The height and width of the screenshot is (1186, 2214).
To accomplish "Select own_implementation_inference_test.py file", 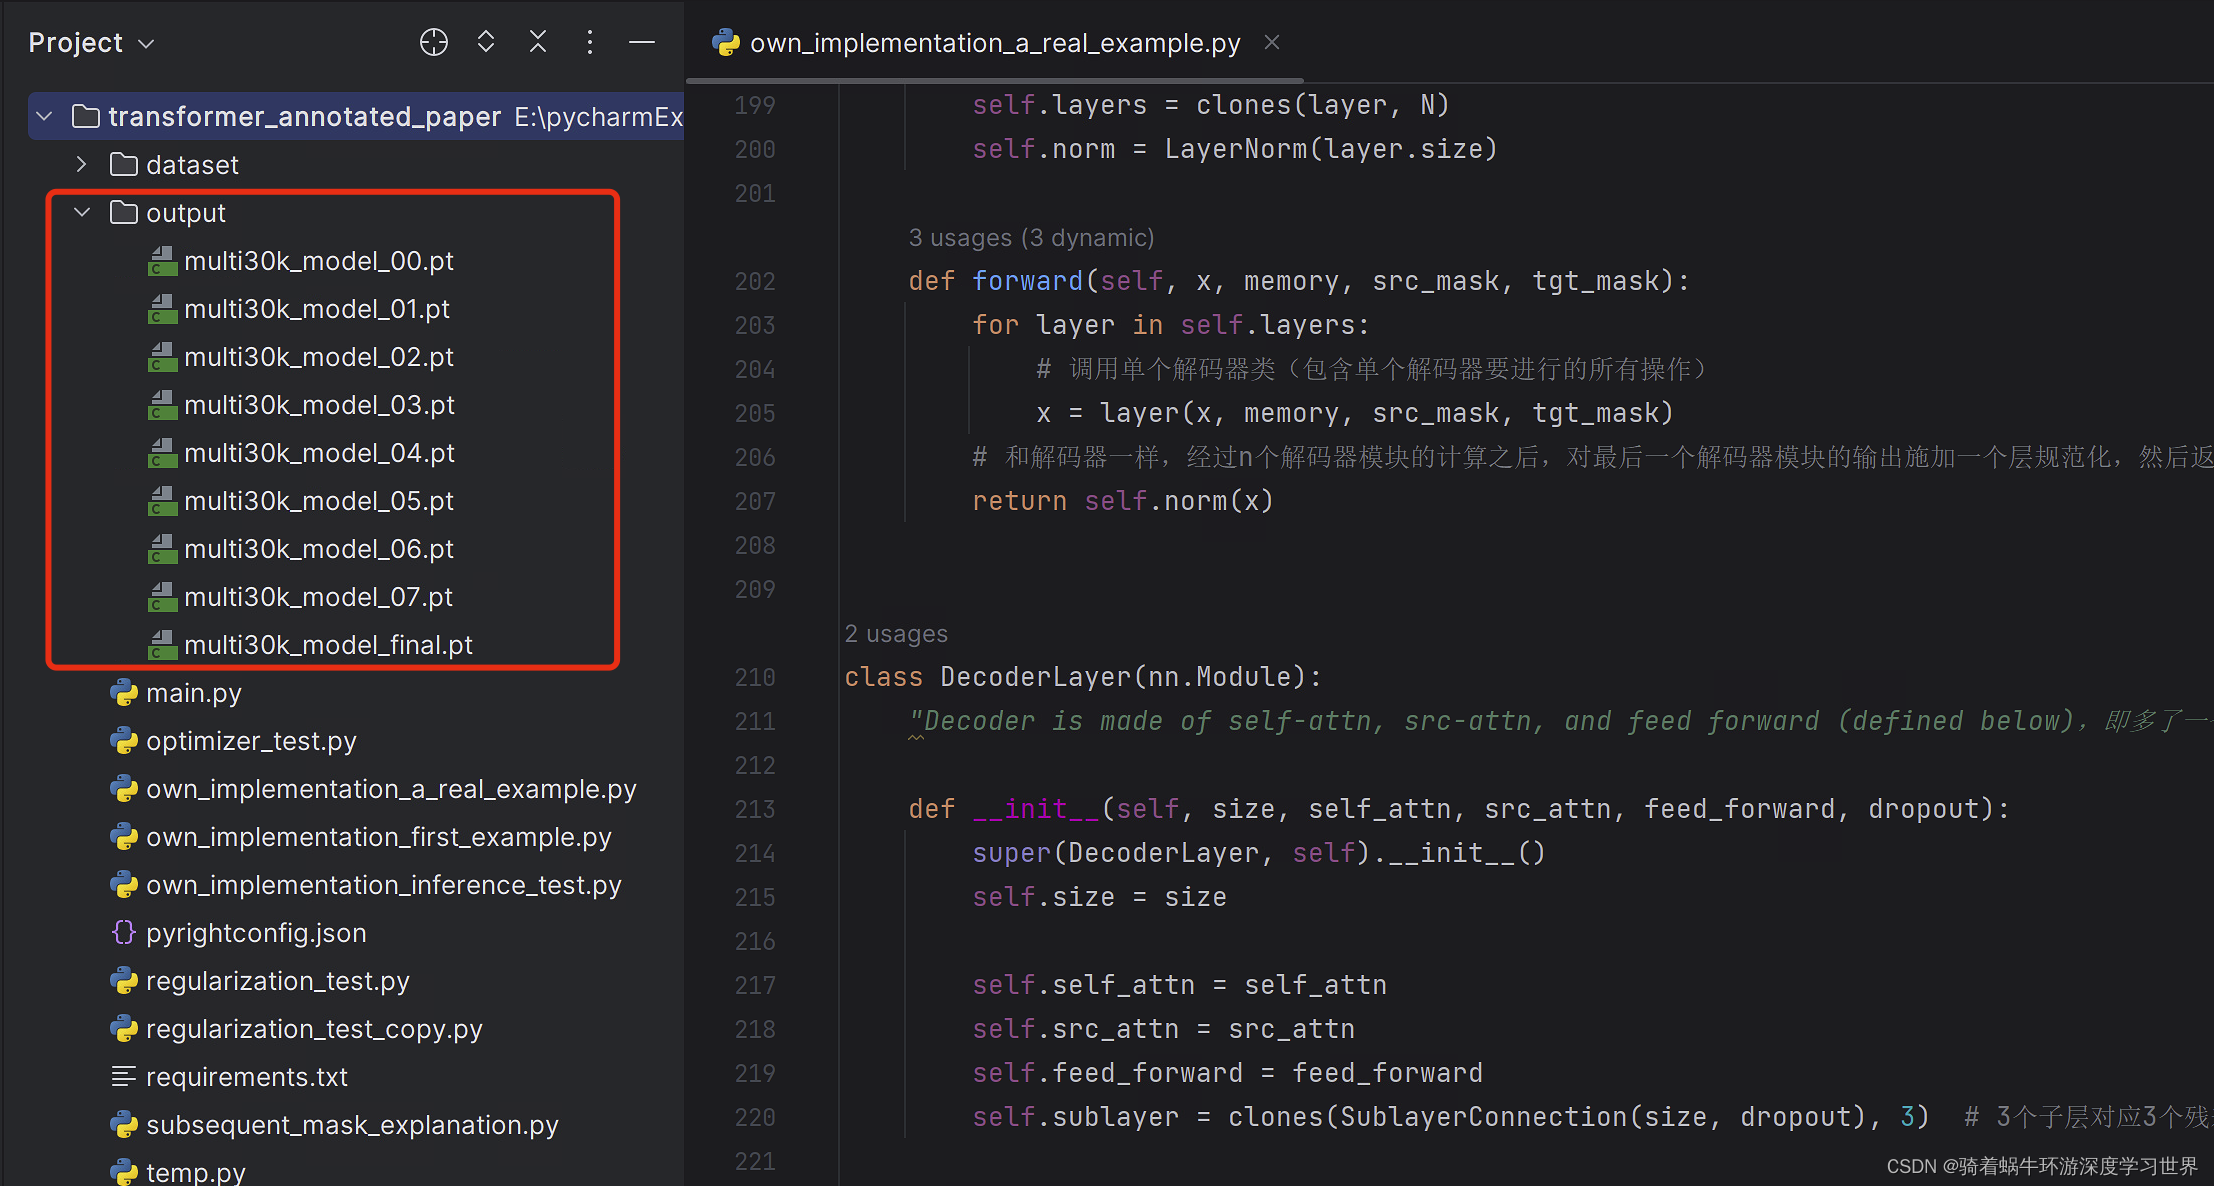I will point(384,885).
